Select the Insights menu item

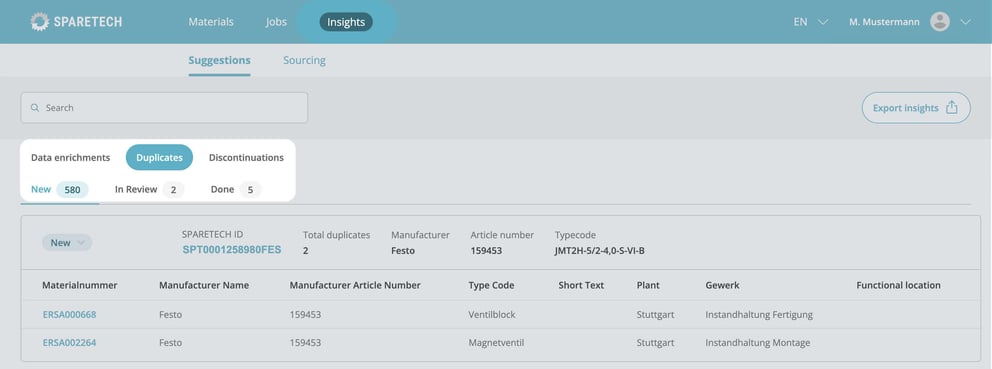(346, 22)
